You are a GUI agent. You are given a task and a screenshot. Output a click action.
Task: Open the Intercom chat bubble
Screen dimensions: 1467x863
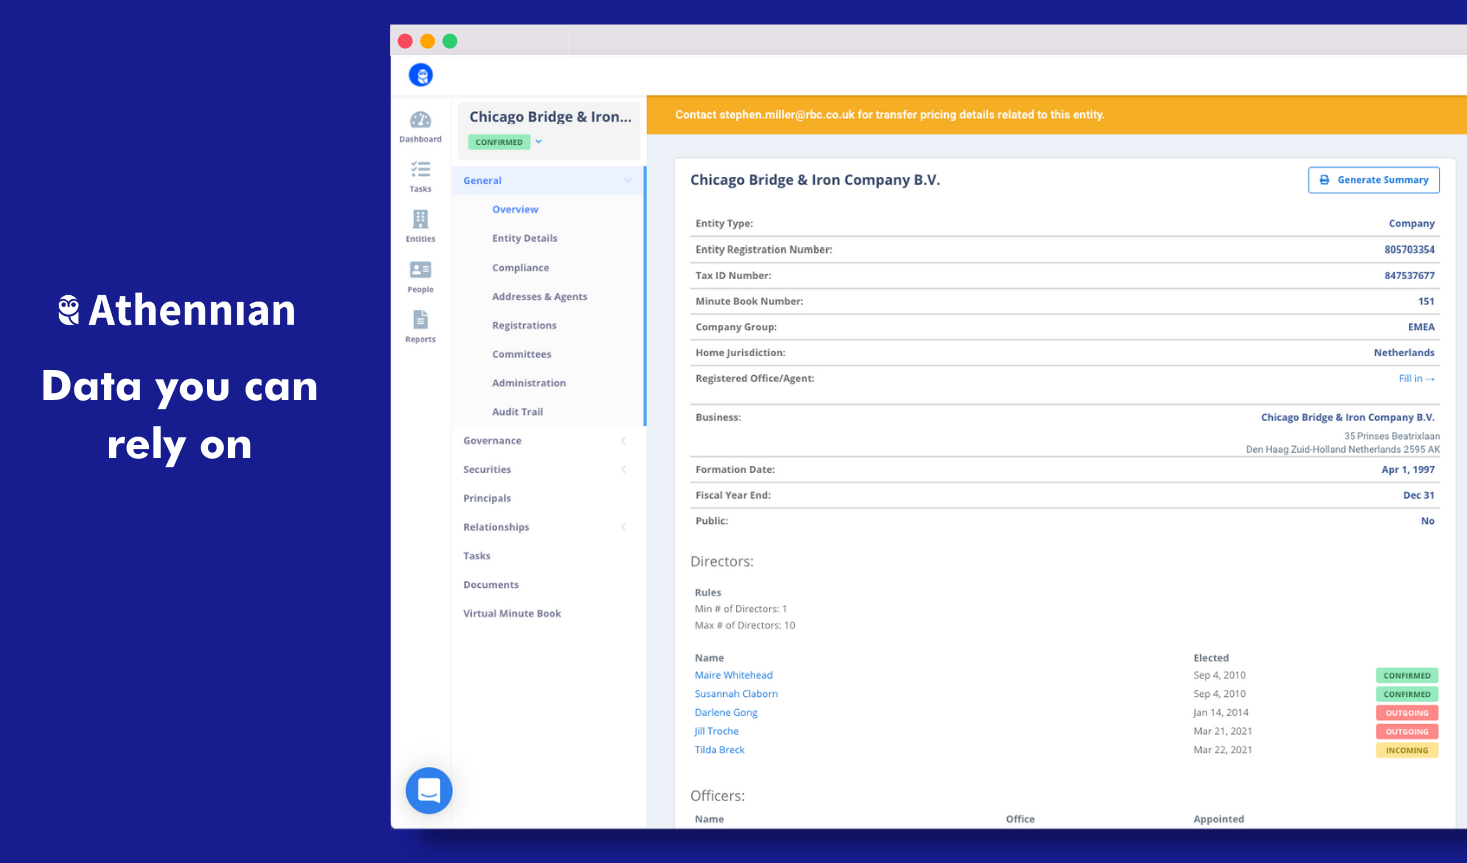click(429, 791)
